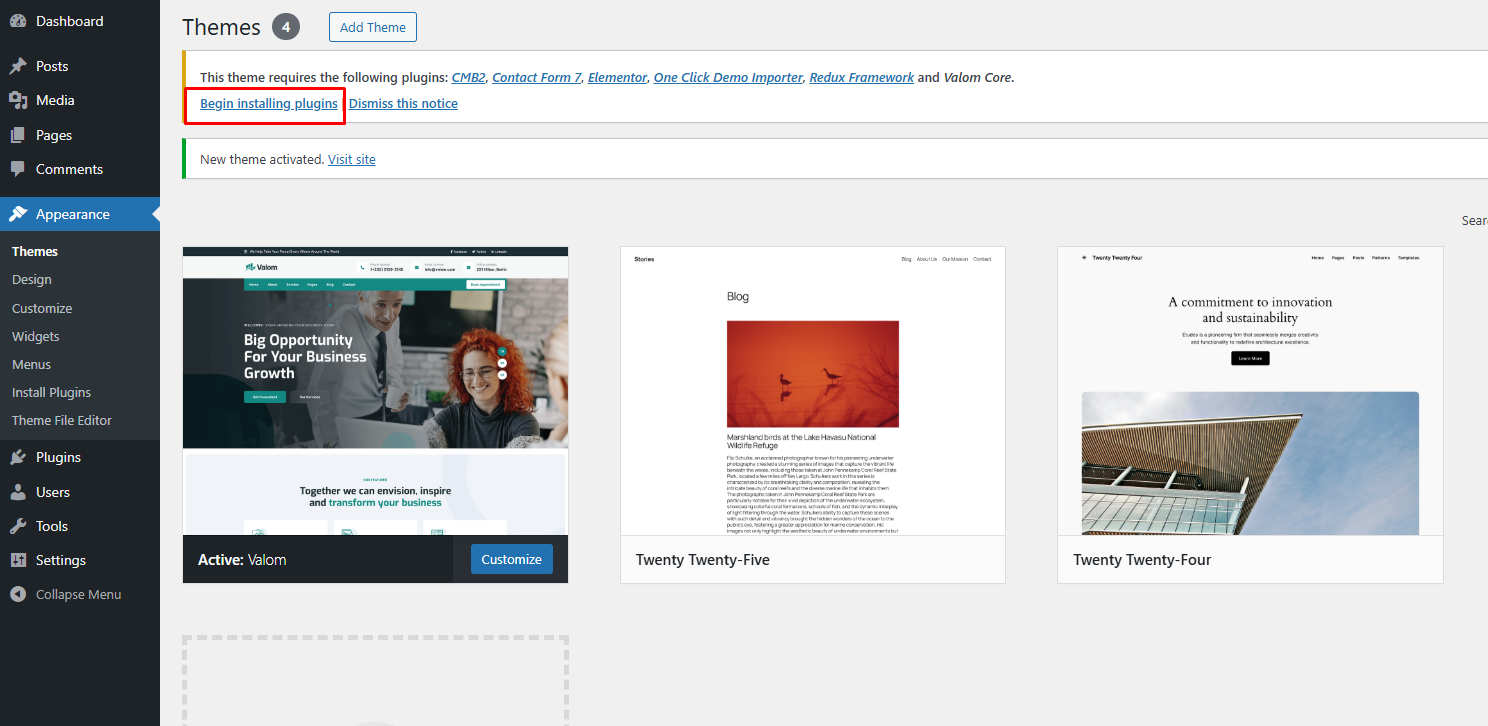Click the Add Theme button
This screenshot has width=1488, height=726.
[x=372, y=27]
